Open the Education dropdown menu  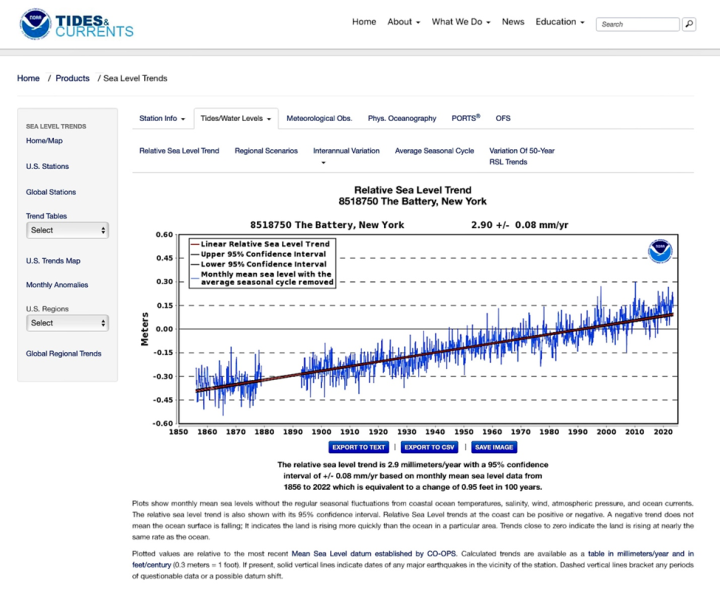(x=560, y=22)
